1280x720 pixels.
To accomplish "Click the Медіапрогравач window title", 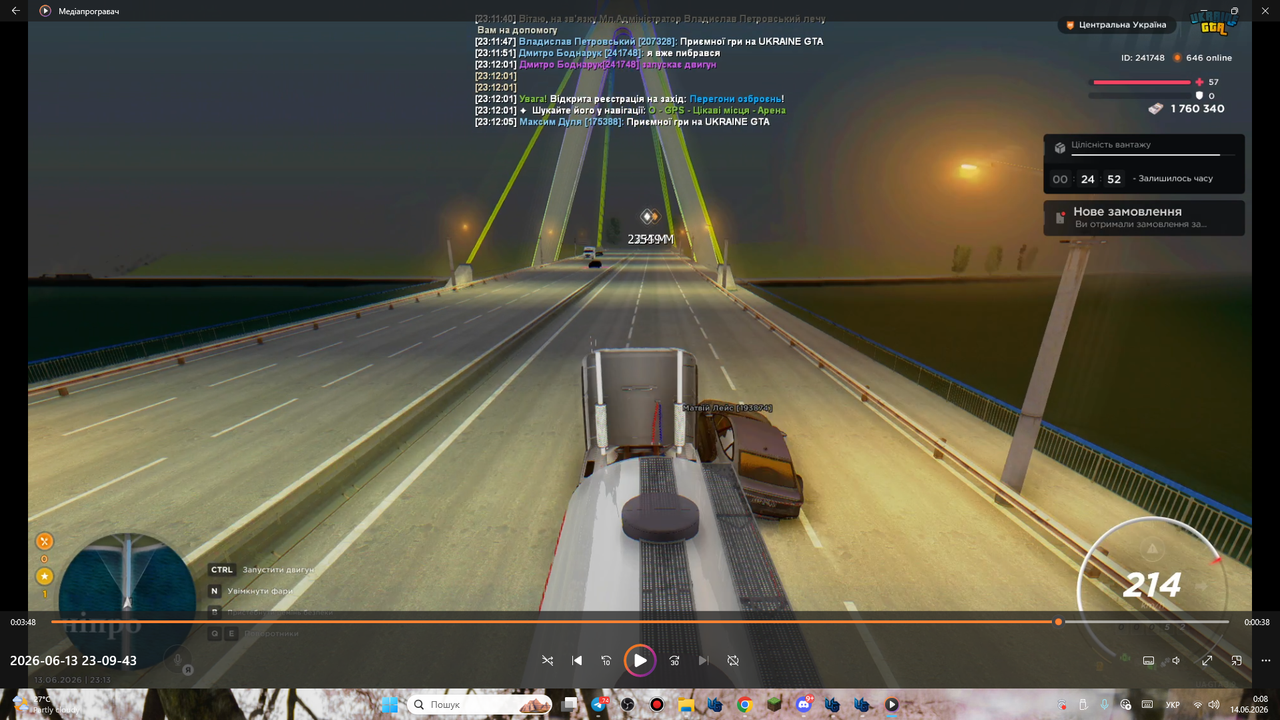I will click(x=89, y=11).
